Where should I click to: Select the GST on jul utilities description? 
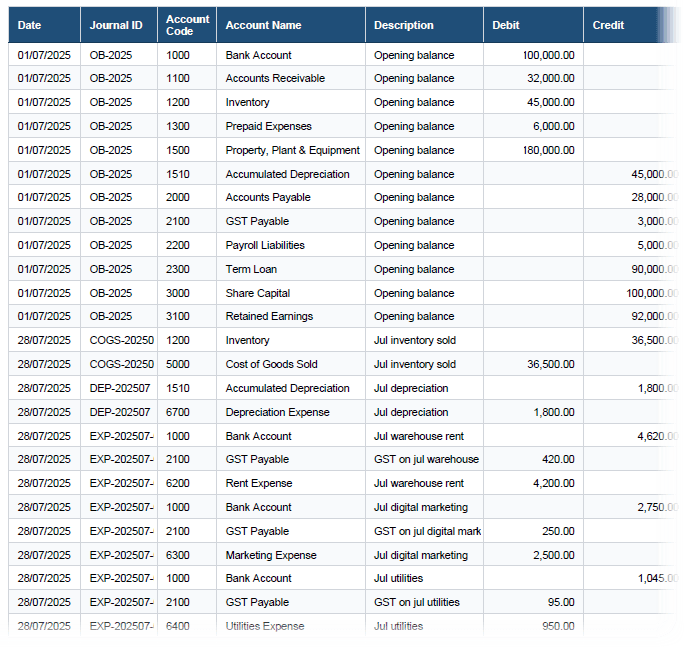(x=416, y=602)
